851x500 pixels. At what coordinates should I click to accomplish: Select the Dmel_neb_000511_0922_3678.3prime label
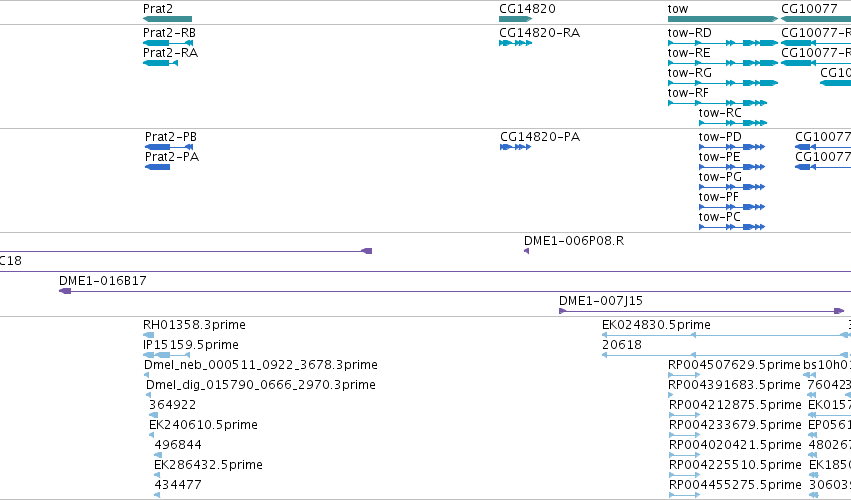[261, 365]
